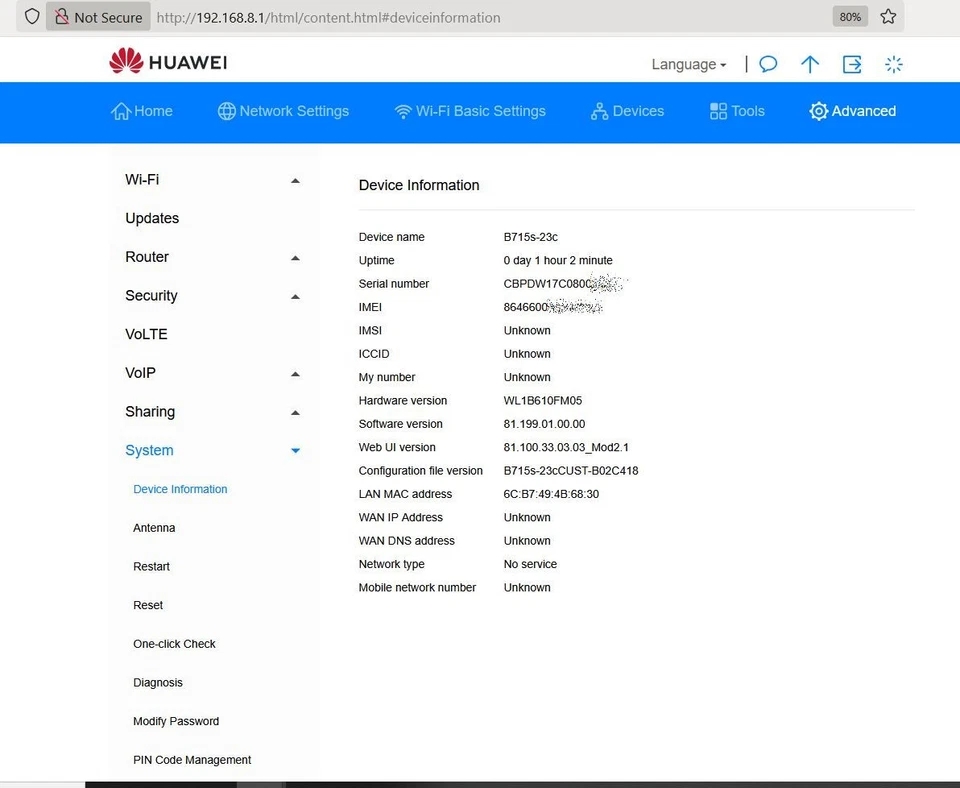Click the Device Information heading
Viewport: 960px width, 788px height.
click(419, 185)
